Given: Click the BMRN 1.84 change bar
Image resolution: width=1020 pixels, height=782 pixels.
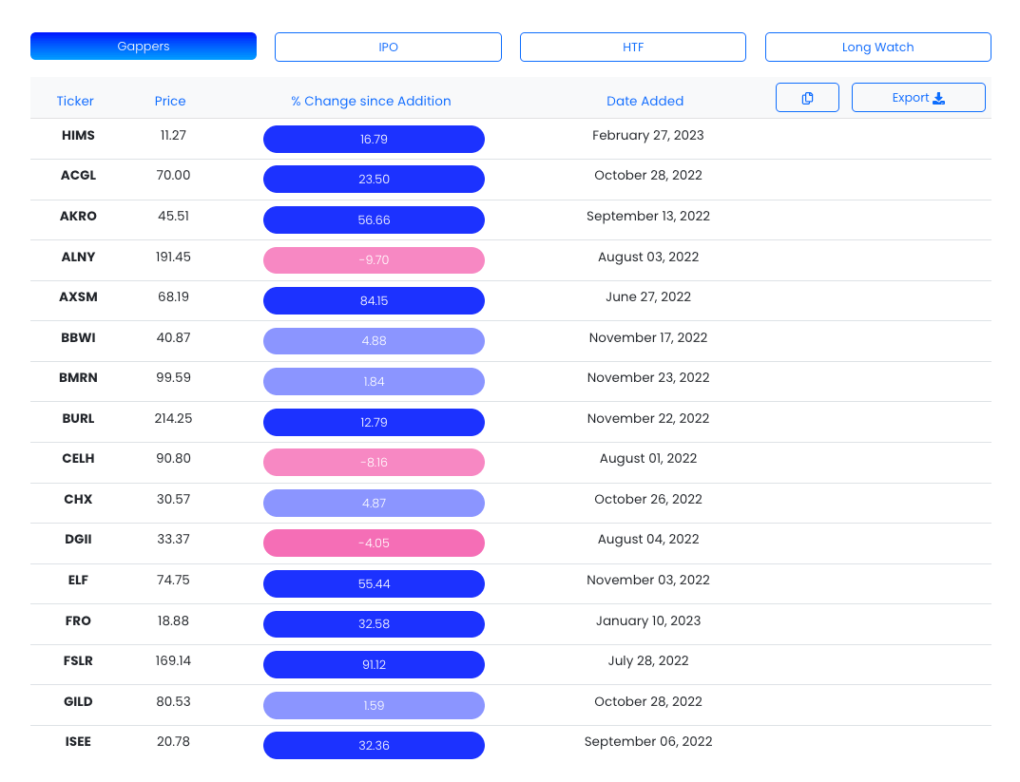Looking at the screenshot, I should [x=374, y=381].
